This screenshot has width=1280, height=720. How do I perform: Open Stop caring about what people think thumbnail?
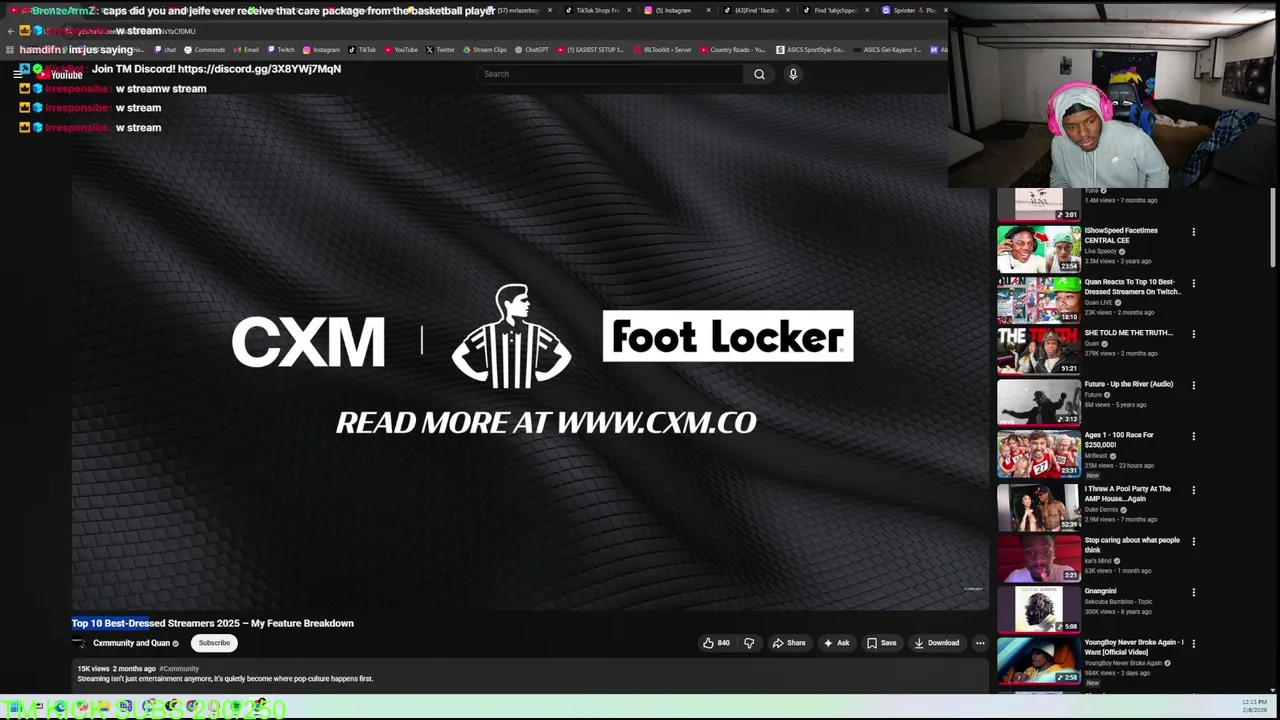(1038, 558)
